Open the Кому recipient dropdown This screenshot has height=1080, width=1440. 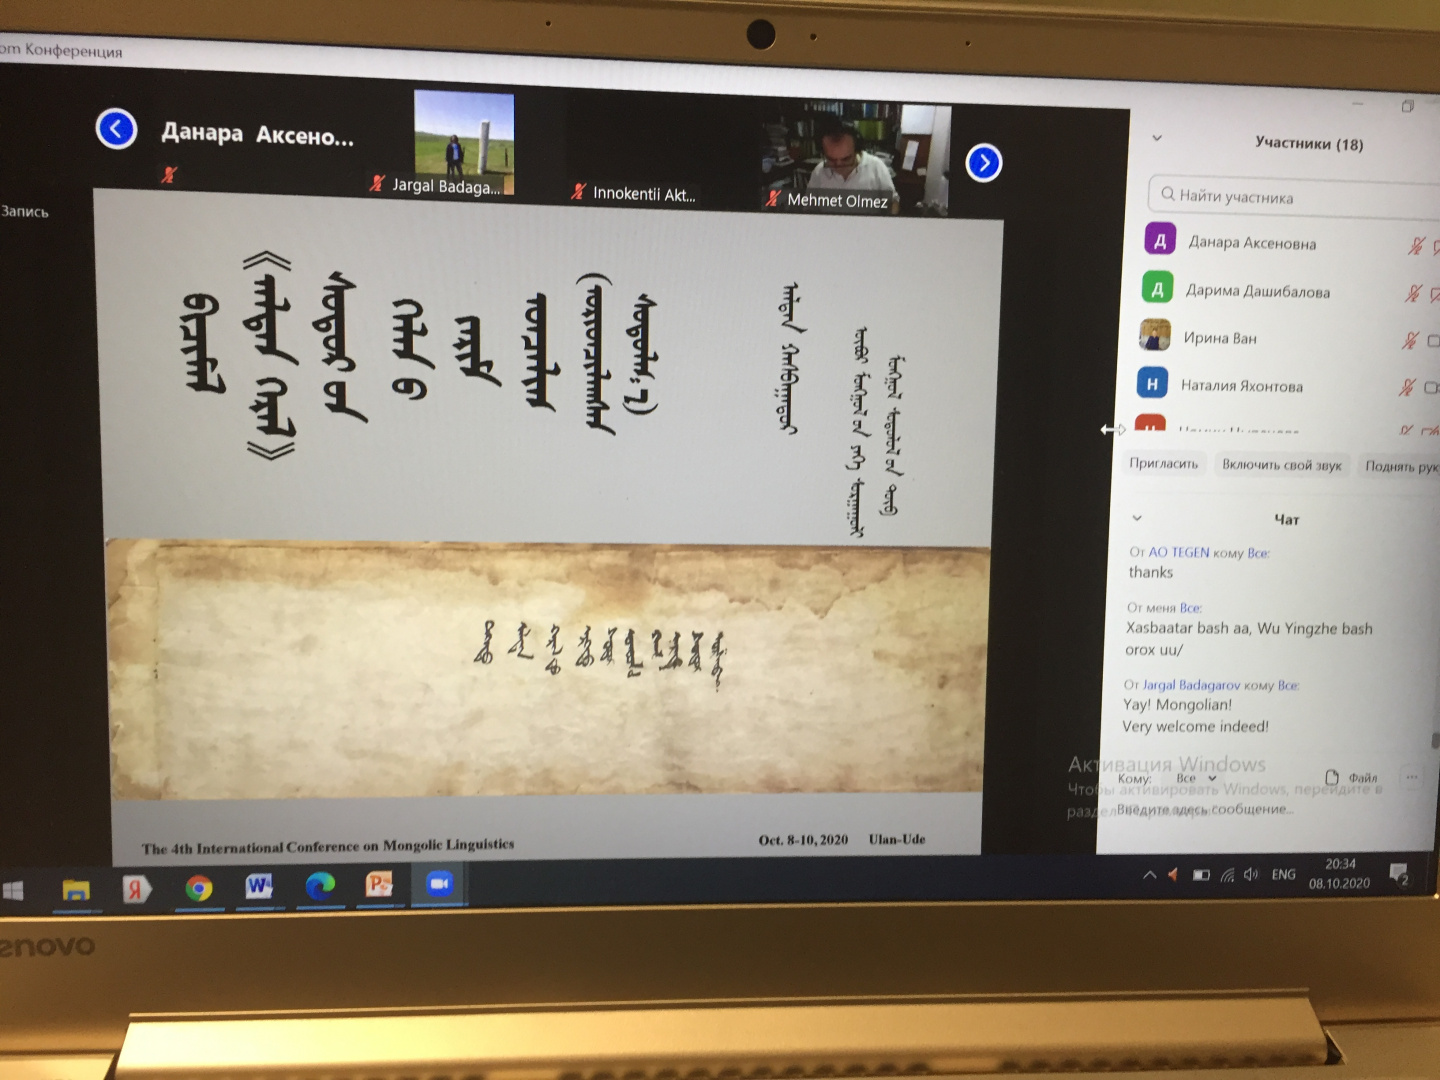(x=1195, y=778)
